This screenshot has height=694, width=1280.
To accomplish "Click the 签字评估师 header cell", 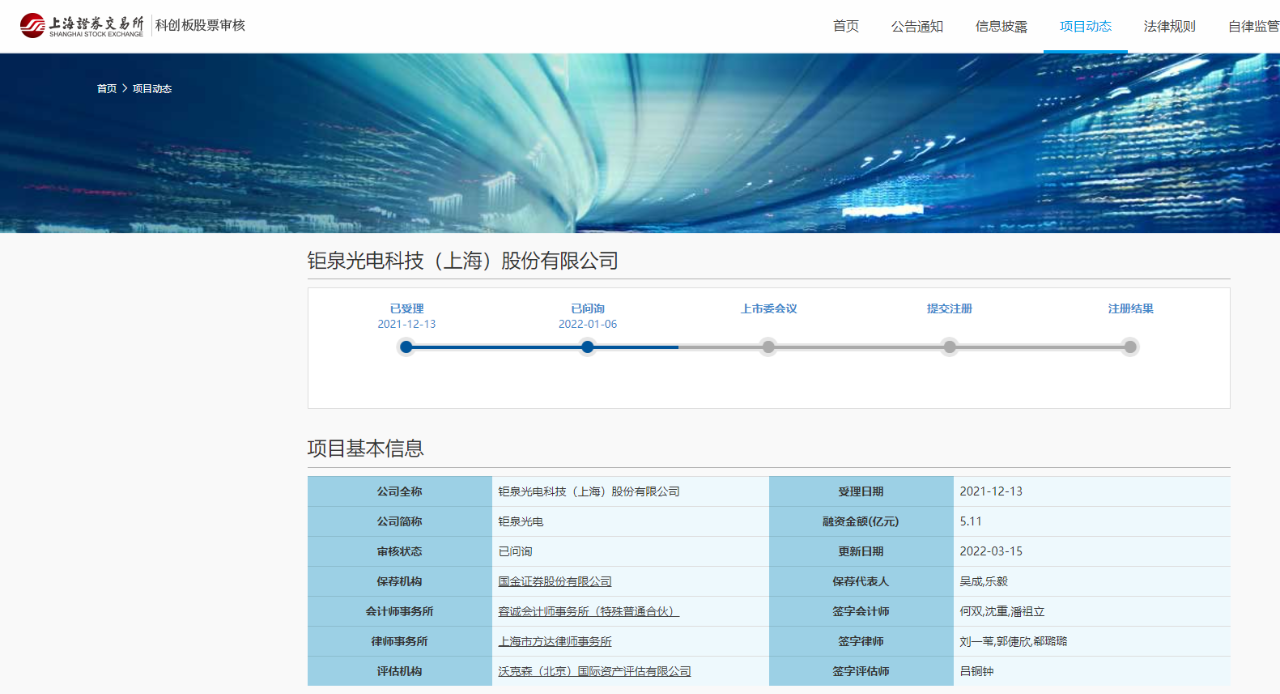I will [x=861, y=671].
